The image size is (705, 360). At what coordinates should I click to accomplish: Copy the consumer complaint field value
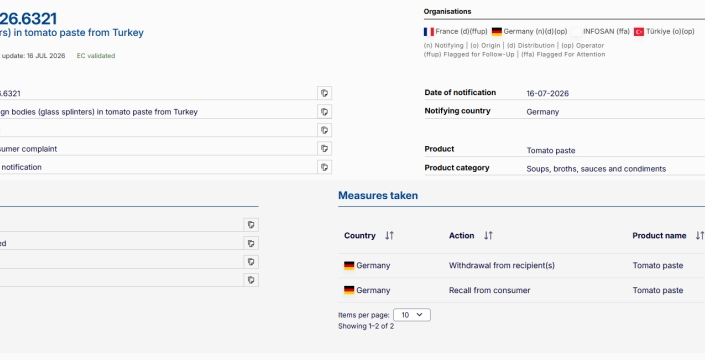(324, 148)
